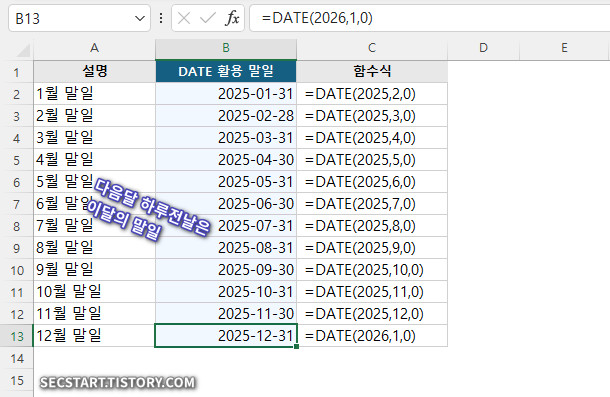Screen dimensions: 610x397
Task: Select row 5 header
Action: point(16,160)
